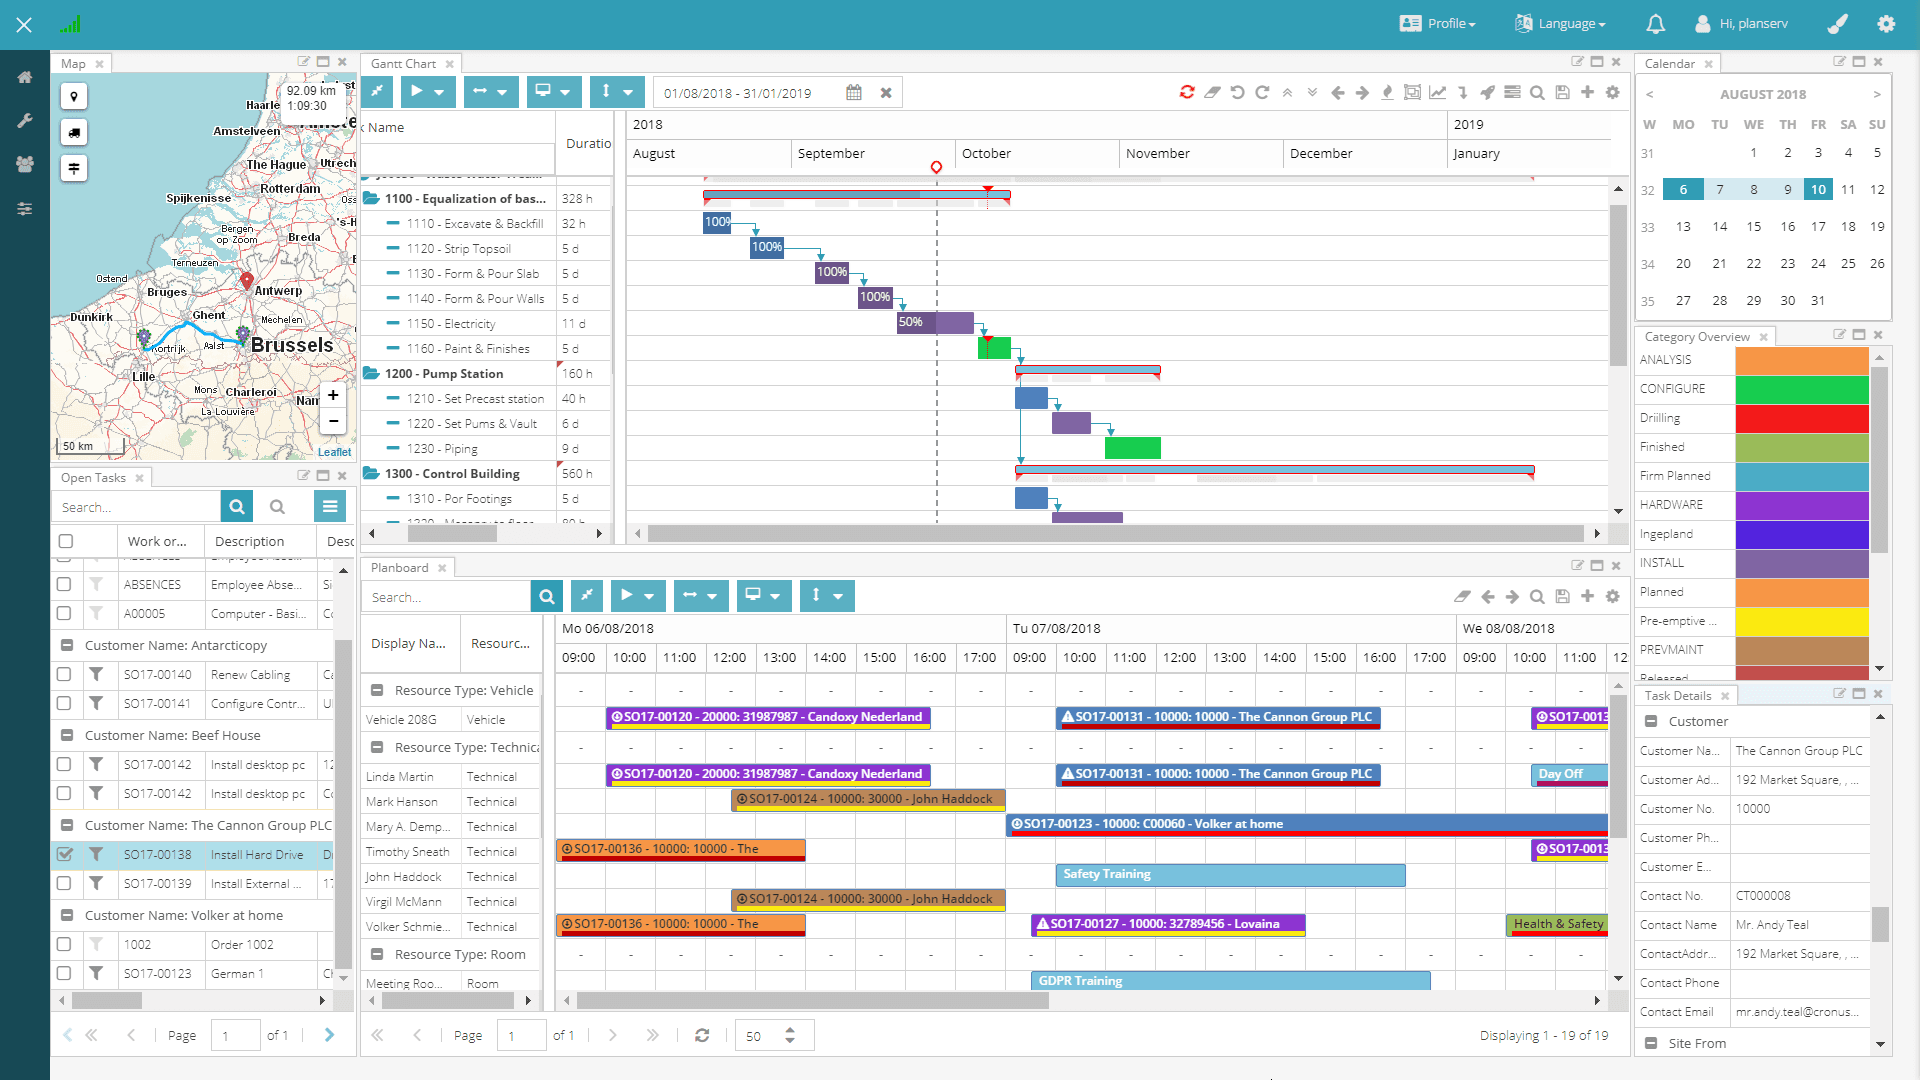Undo the last Gantt change
The width and height of the screenshot is (1920, 1080).
click(x=1237, y=92)
